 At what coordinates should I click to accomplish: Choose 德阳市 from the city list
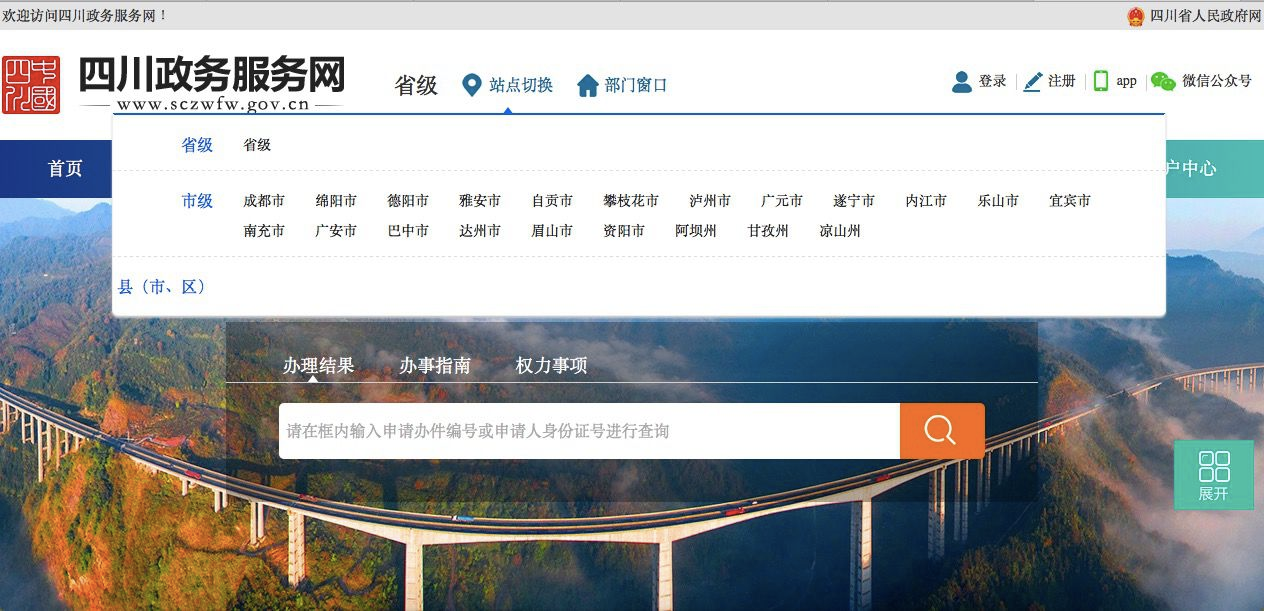408,201
